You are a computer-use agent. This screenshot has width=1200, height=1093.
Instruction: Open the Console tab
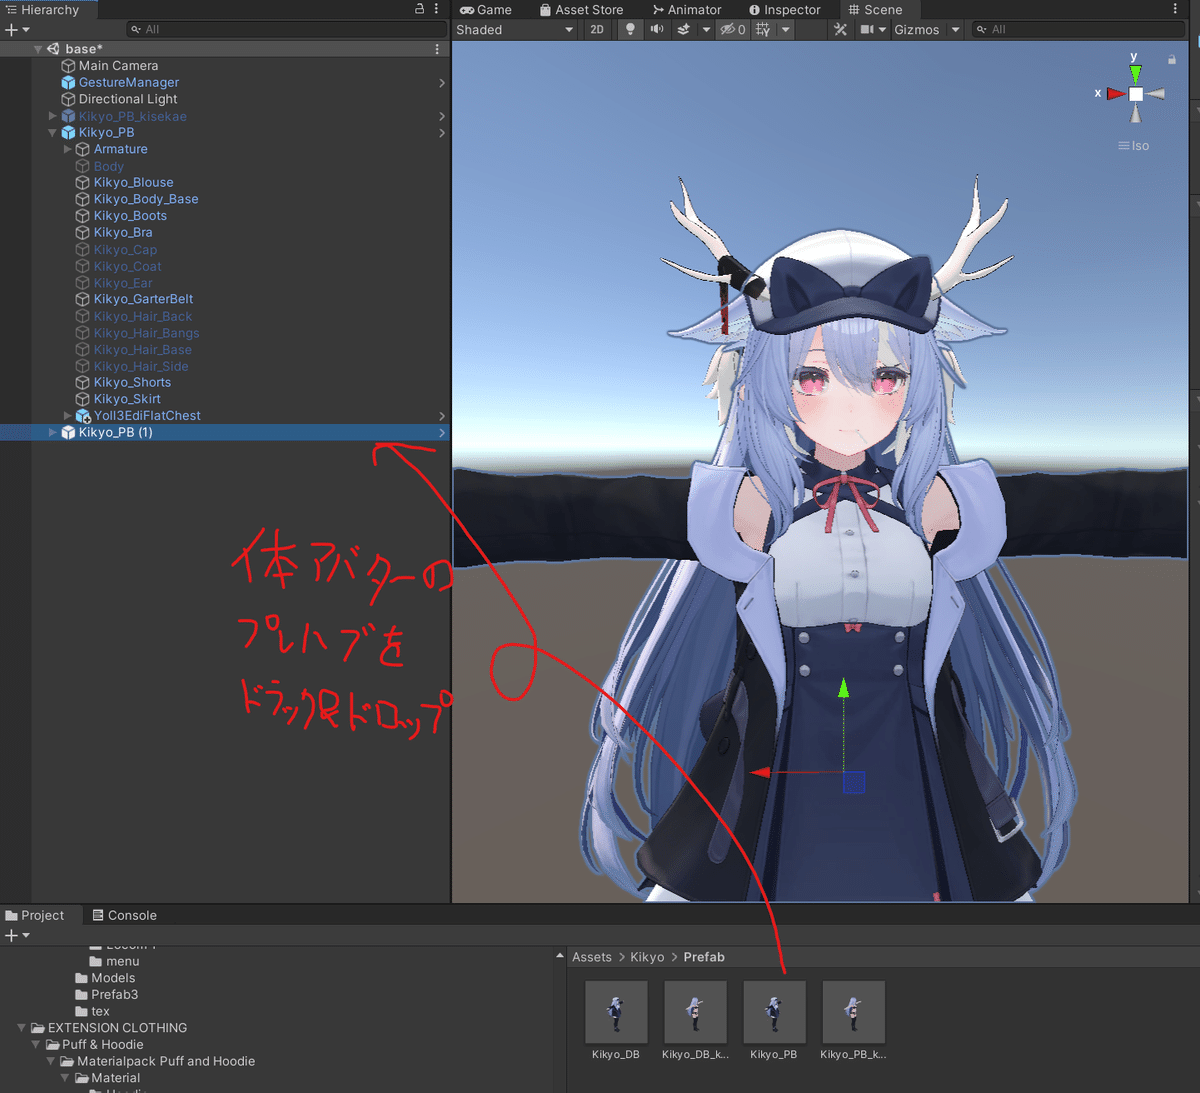(125, 915)
